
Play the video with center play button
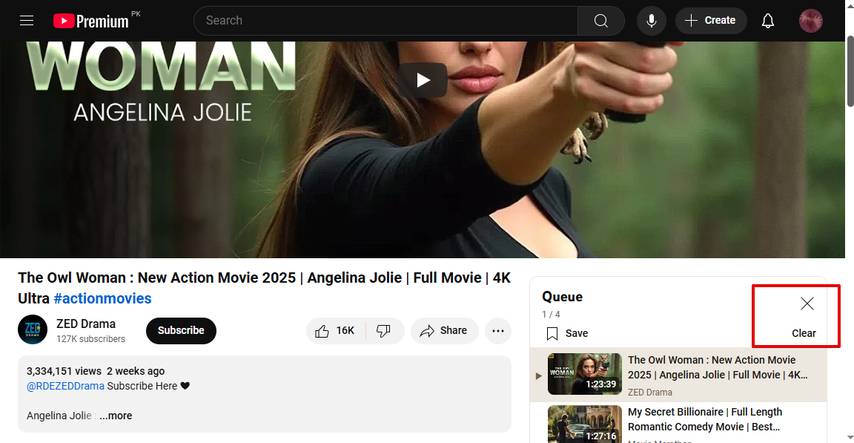pyautogui.click(x=423, y=81)
